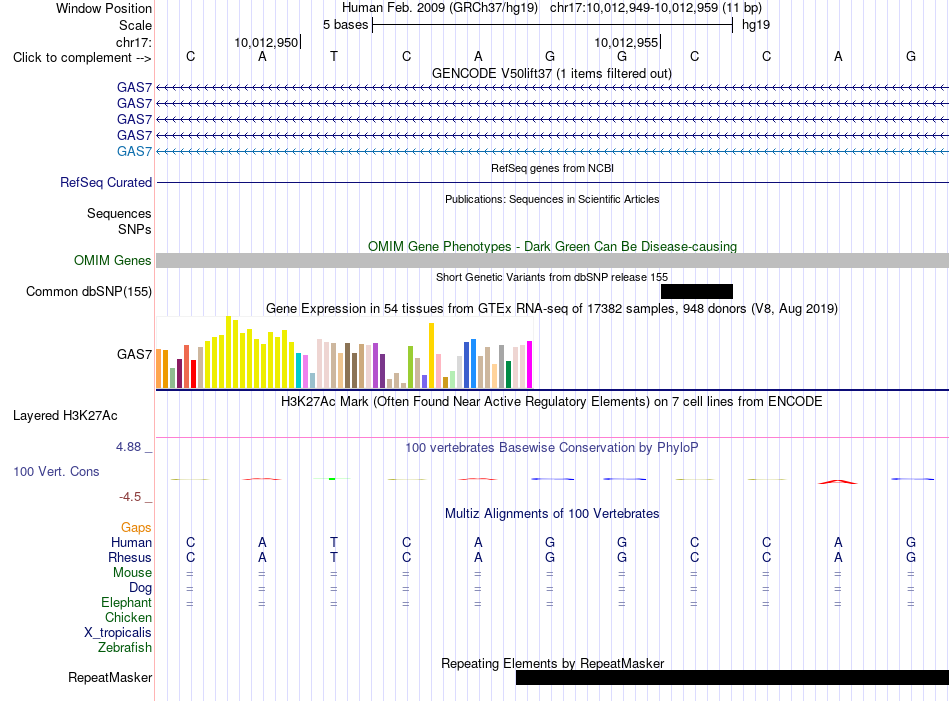The width and height of the screenshot is (950, 701).
Task: Click the Chicken species label
Action: click(x=128, y=617)
